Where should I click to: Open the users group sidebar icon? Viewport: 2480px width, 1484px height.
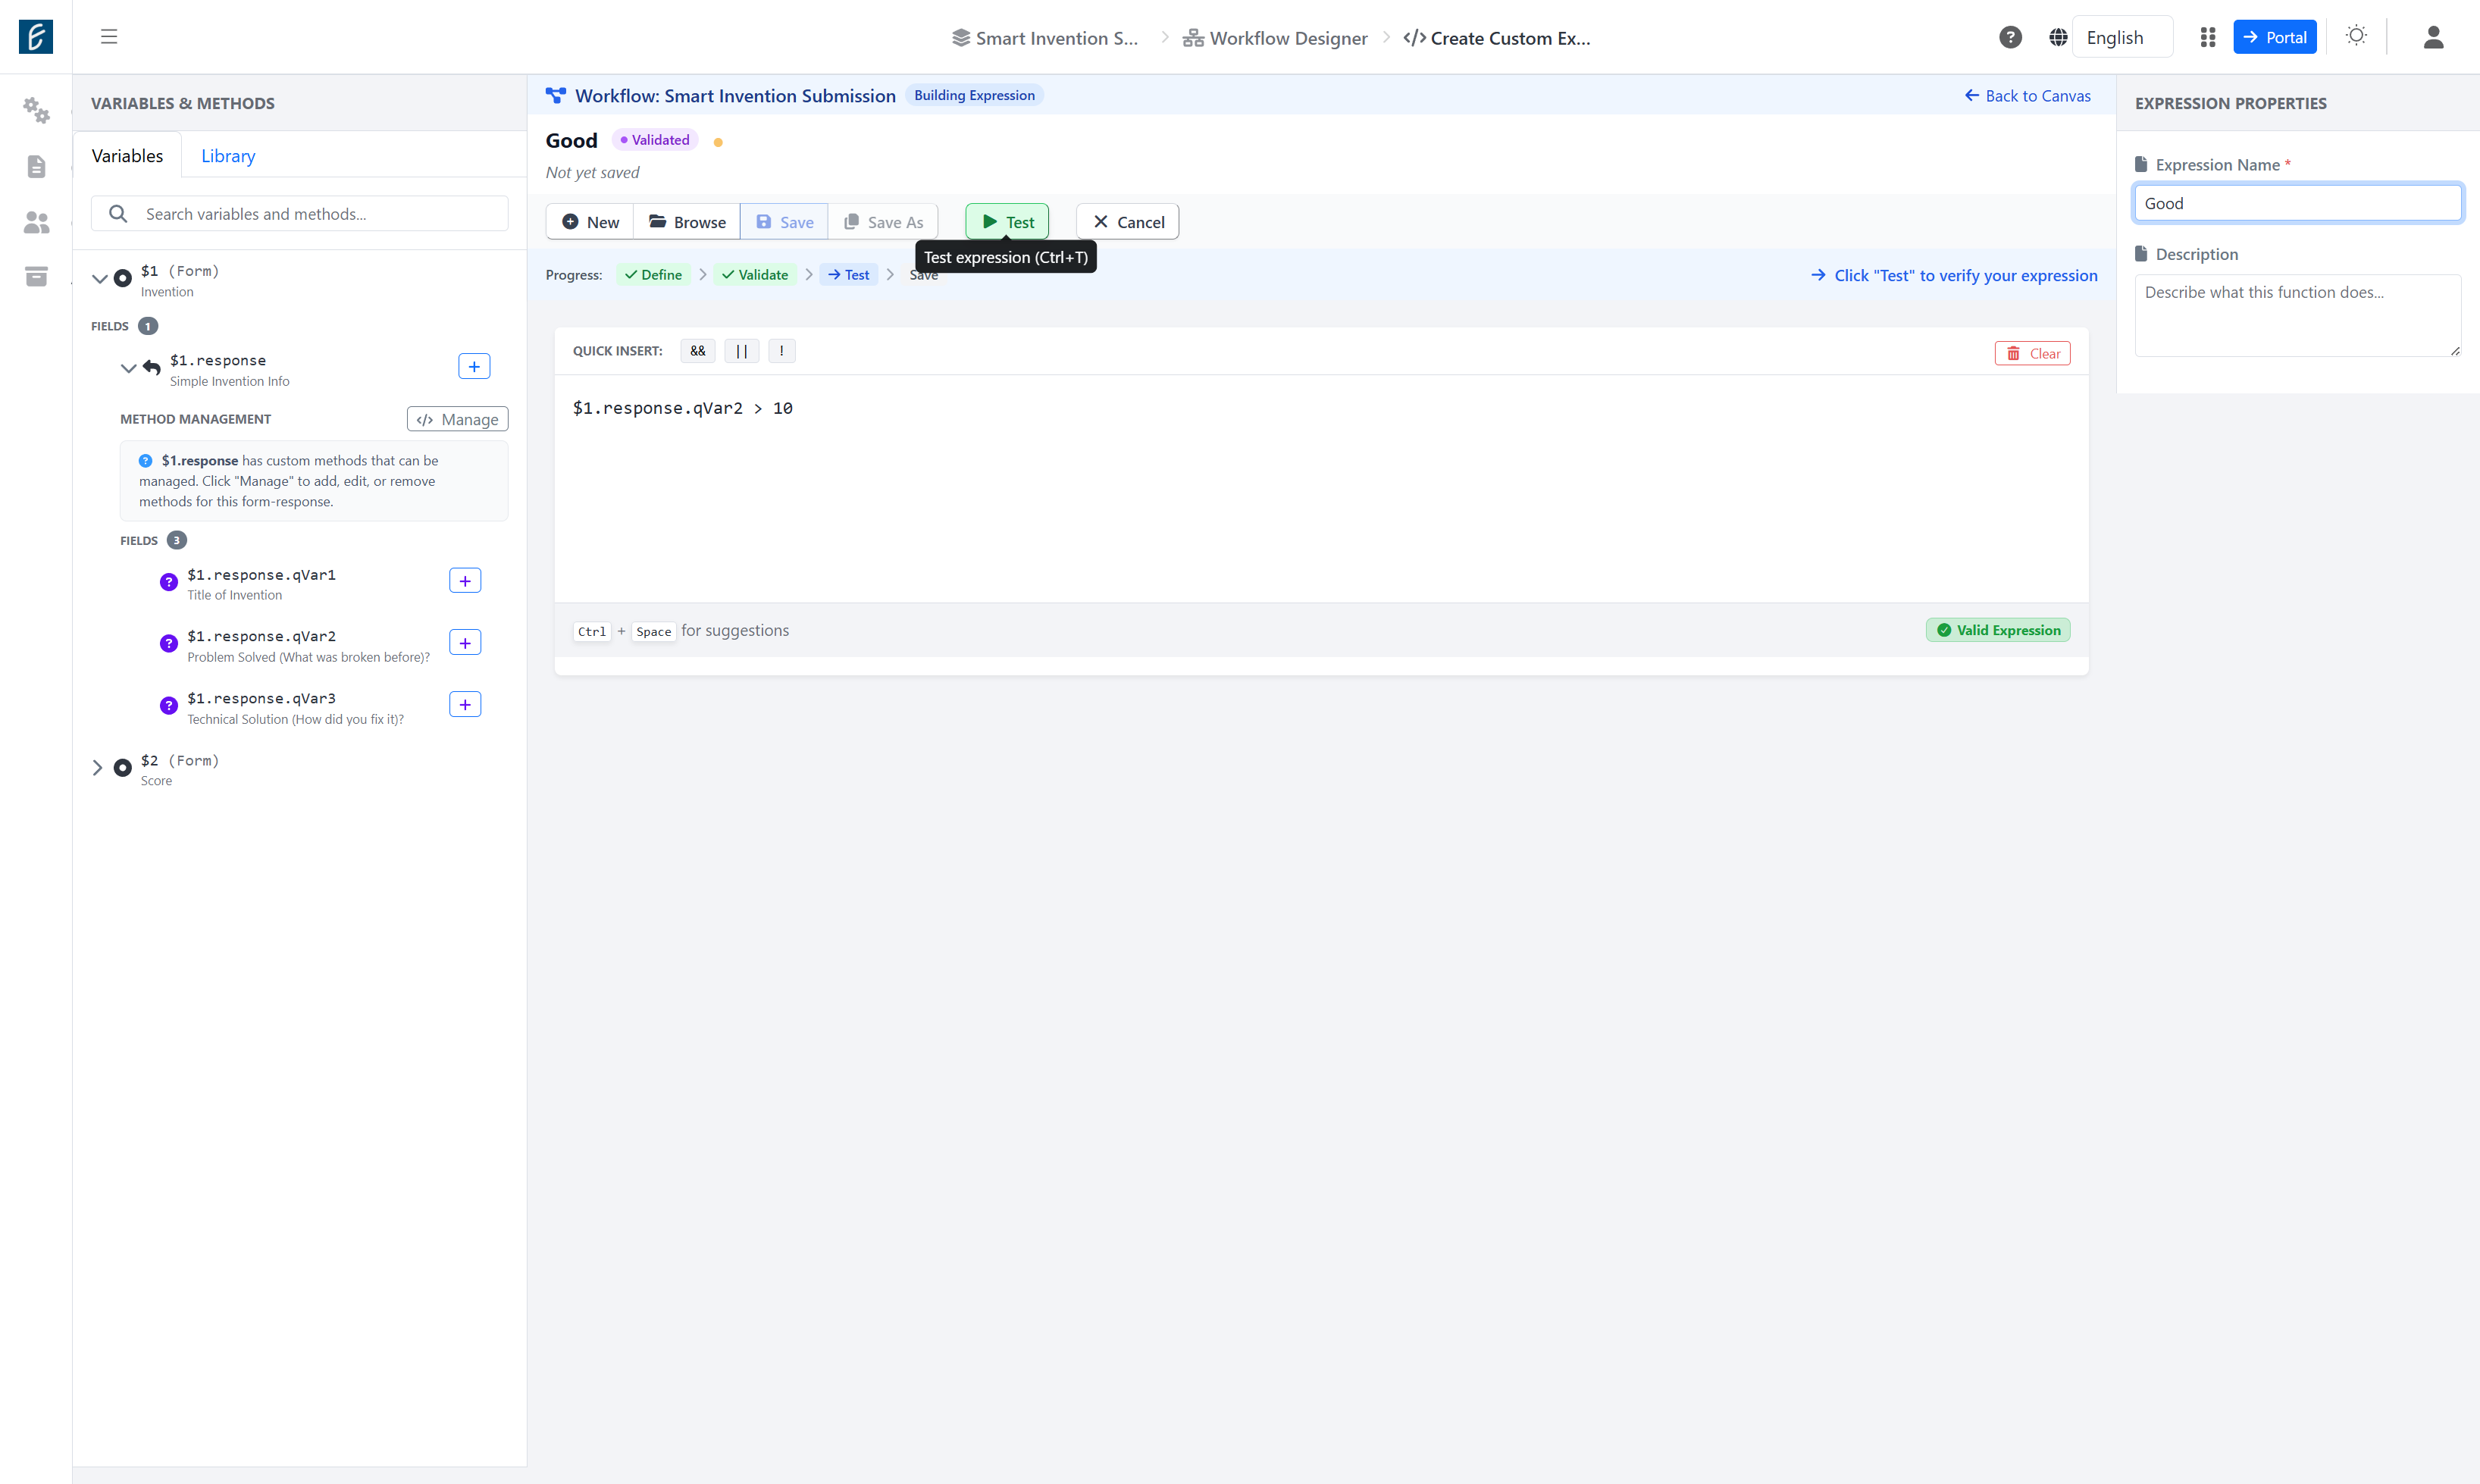click(36, 222)
